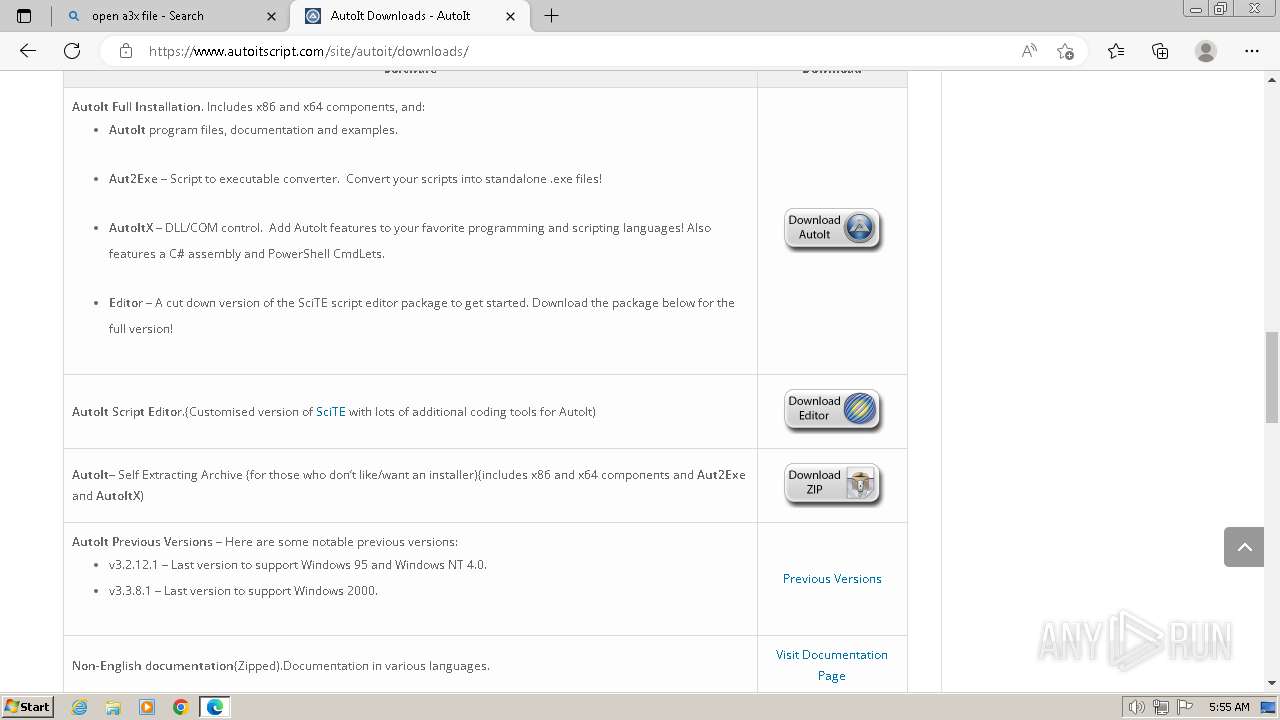Select the AutoIt Downloads tab

click(x=410, y=16)
